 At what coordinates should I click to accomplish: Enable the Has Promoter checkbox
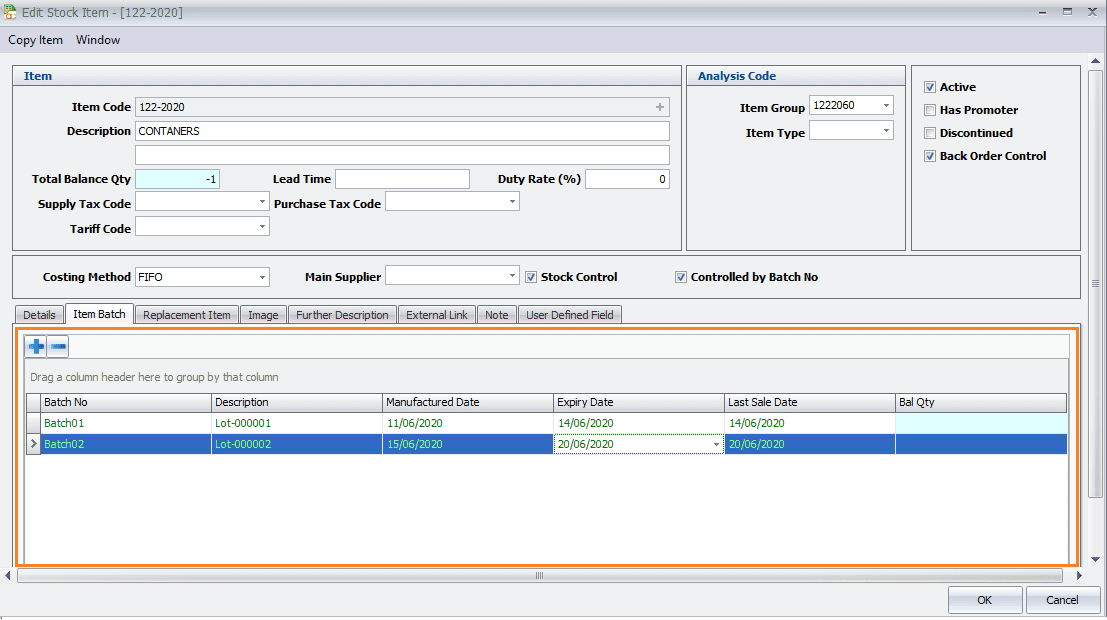(930, 110)
